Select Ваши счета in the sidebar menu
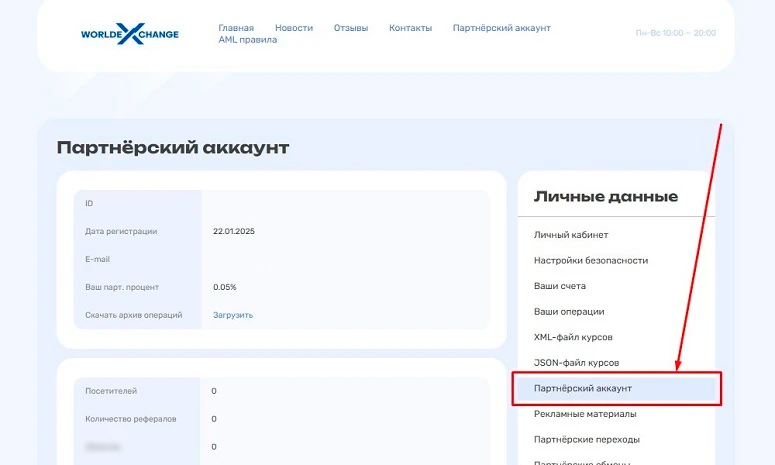The width and height of the screenshot is (775, 465). tap(560, 286)
